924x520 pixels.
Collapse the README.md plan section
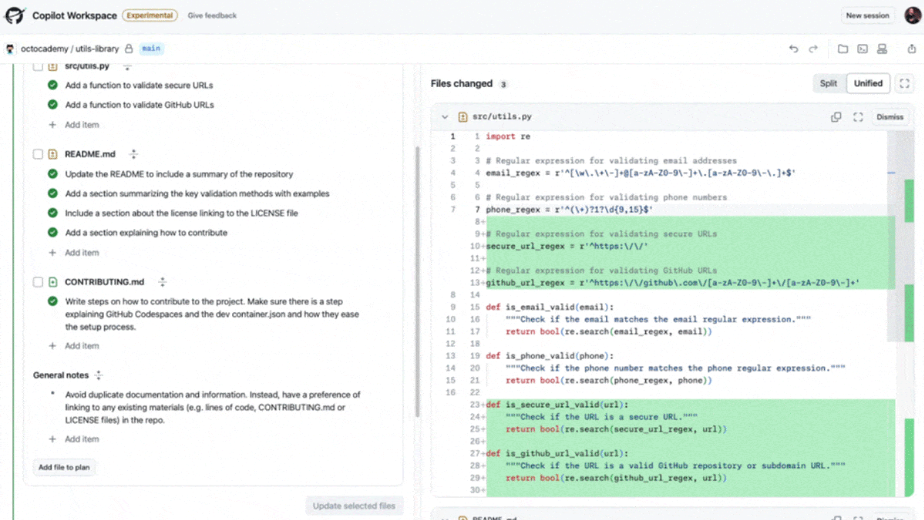pyautogui.click(x=133, y=154)
